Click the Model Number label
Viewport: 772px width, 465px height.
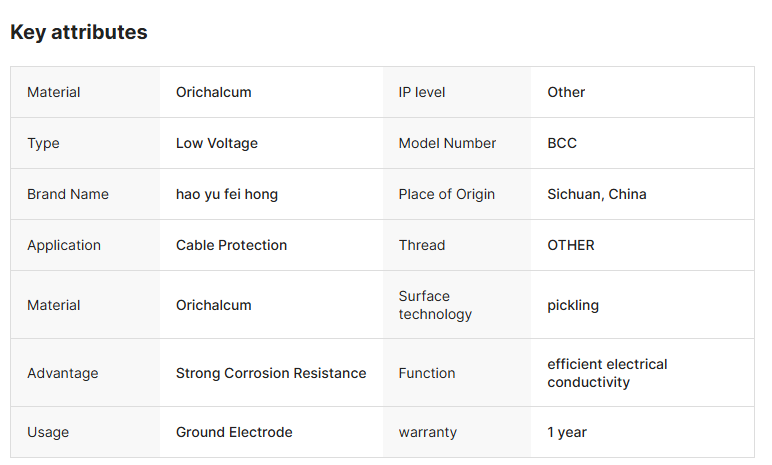point(447,143)
